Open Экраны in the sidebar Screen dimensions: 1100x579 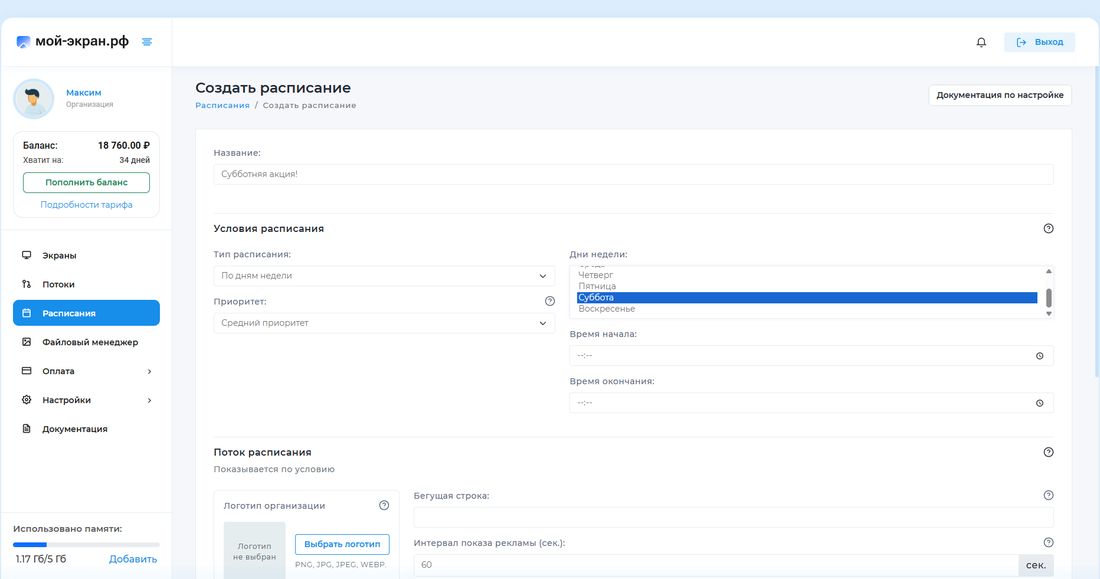[x=59, y=255]
